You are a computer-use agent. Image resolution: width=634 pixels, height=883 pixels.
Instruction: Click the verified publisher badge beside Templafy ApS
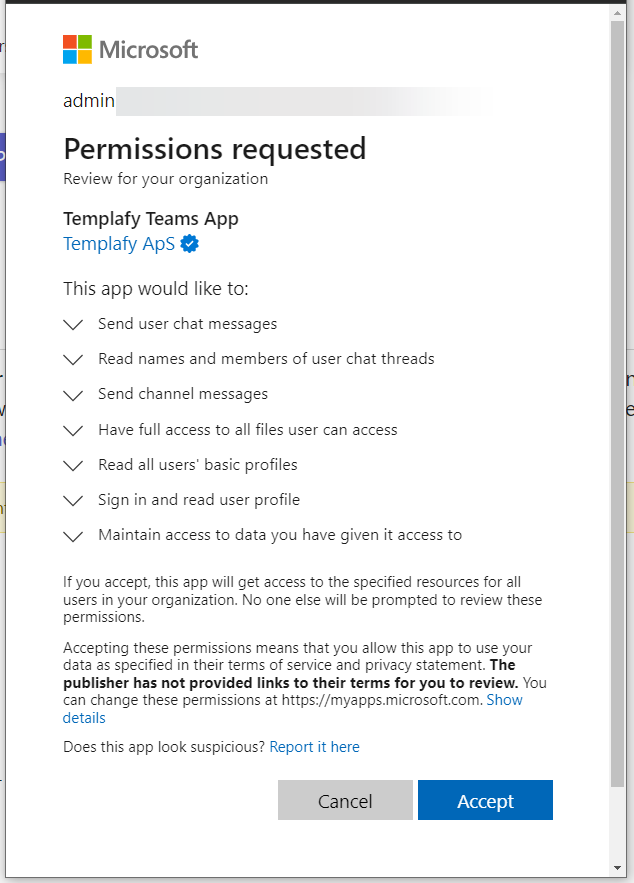[x=188, y=243]
